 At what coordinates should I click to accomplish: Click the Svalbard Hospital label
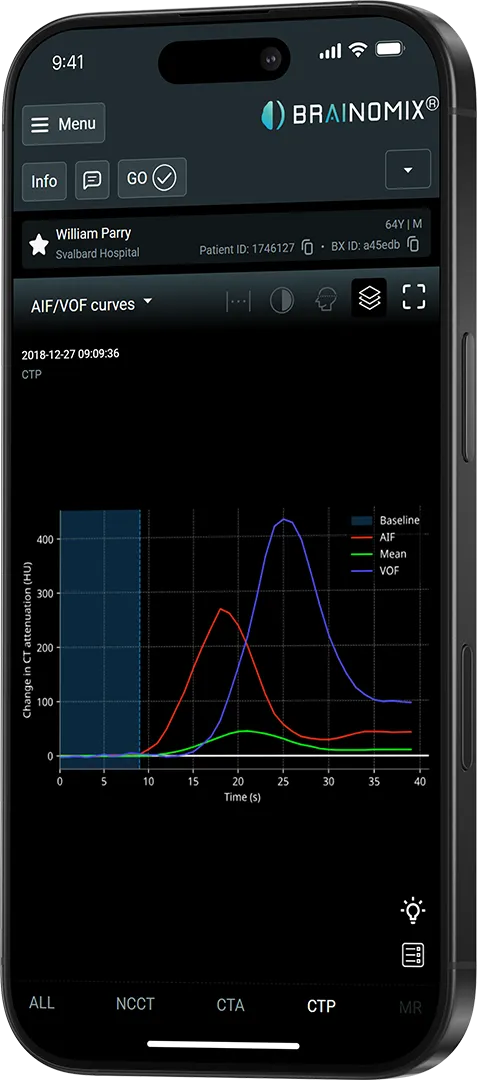(97, 253)
